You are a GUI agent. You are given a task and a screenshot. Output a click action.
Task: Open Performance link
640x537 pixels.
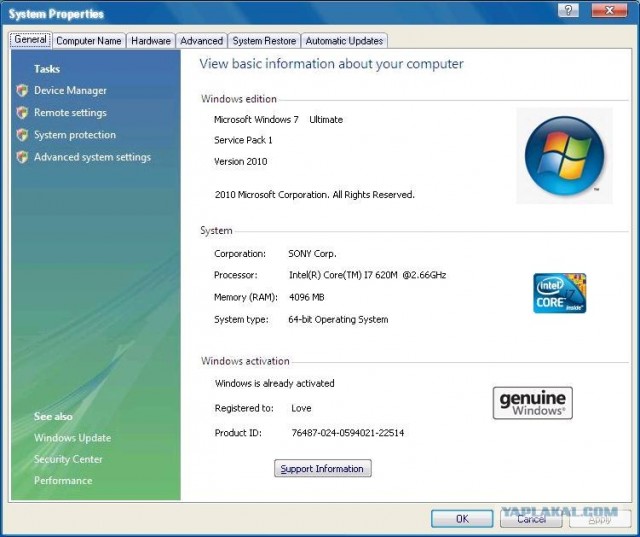coord(63,480)
